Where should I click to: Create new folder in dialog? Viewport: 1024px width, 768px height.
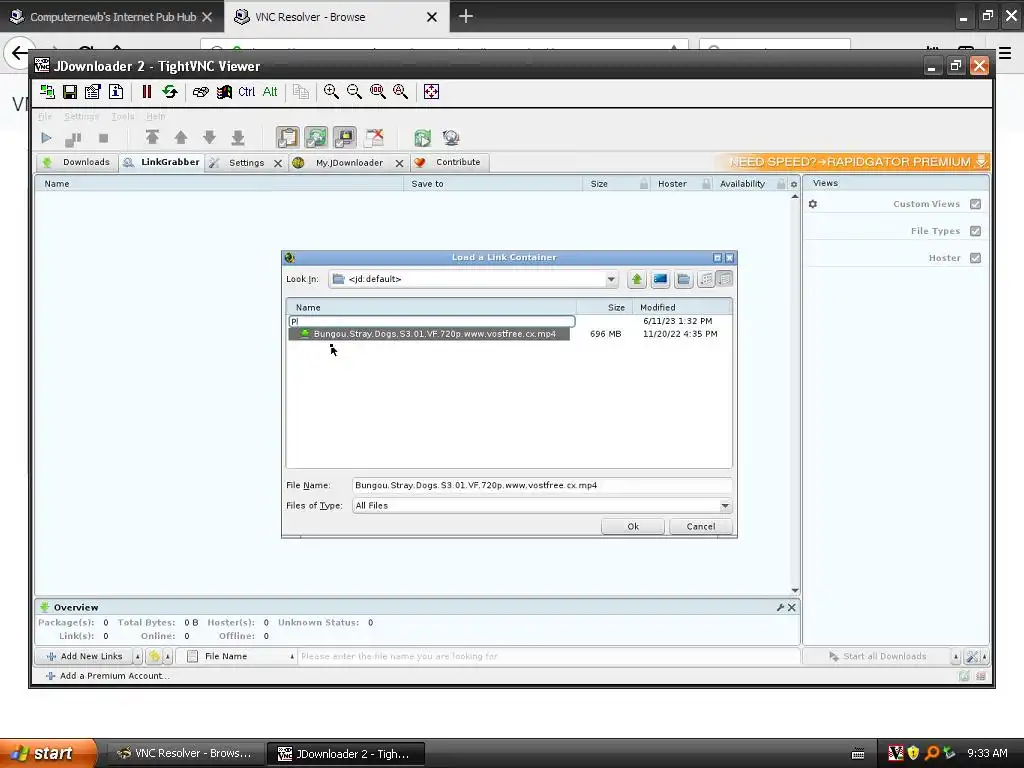click(x=684, y=279)
